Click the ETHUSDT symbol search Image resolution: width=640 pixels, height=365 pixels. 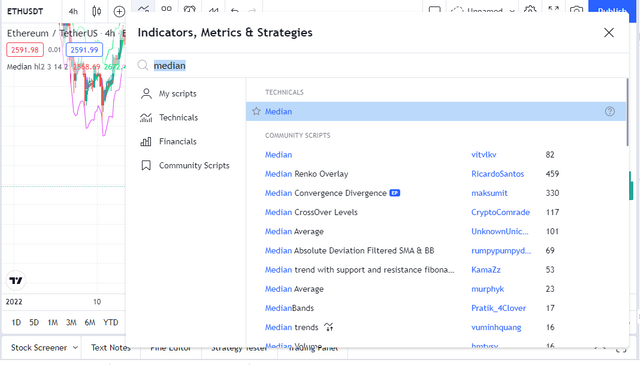[x=25, y=11]
